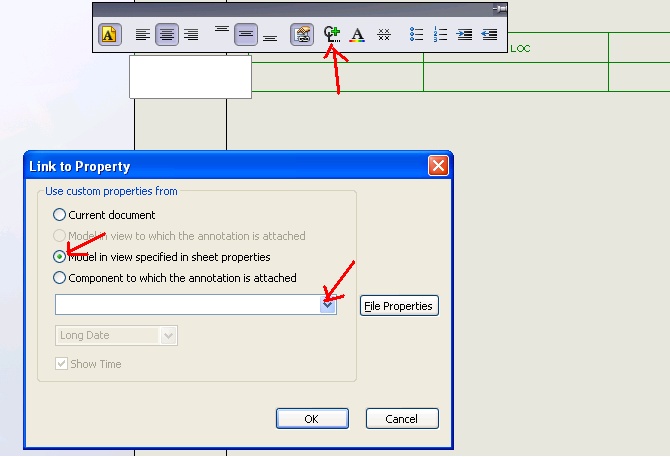Open File Properties dialog
Screen dimensions: 670x457
[x=399, y=306]
